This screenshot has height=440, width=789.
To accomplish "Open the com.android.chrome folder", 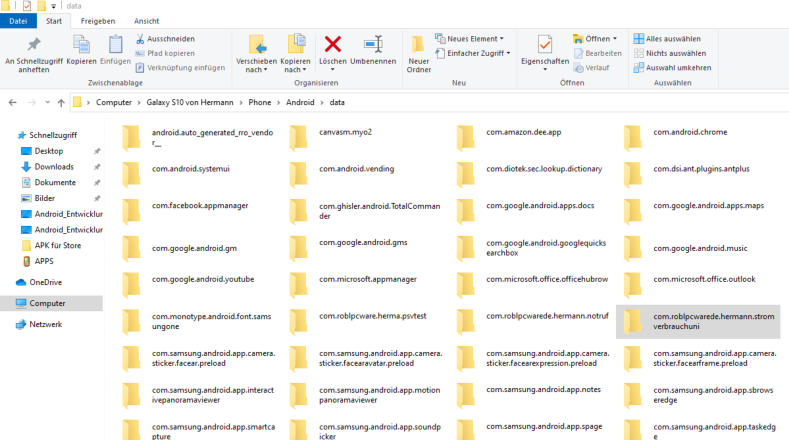I will (x=690, y=132).
